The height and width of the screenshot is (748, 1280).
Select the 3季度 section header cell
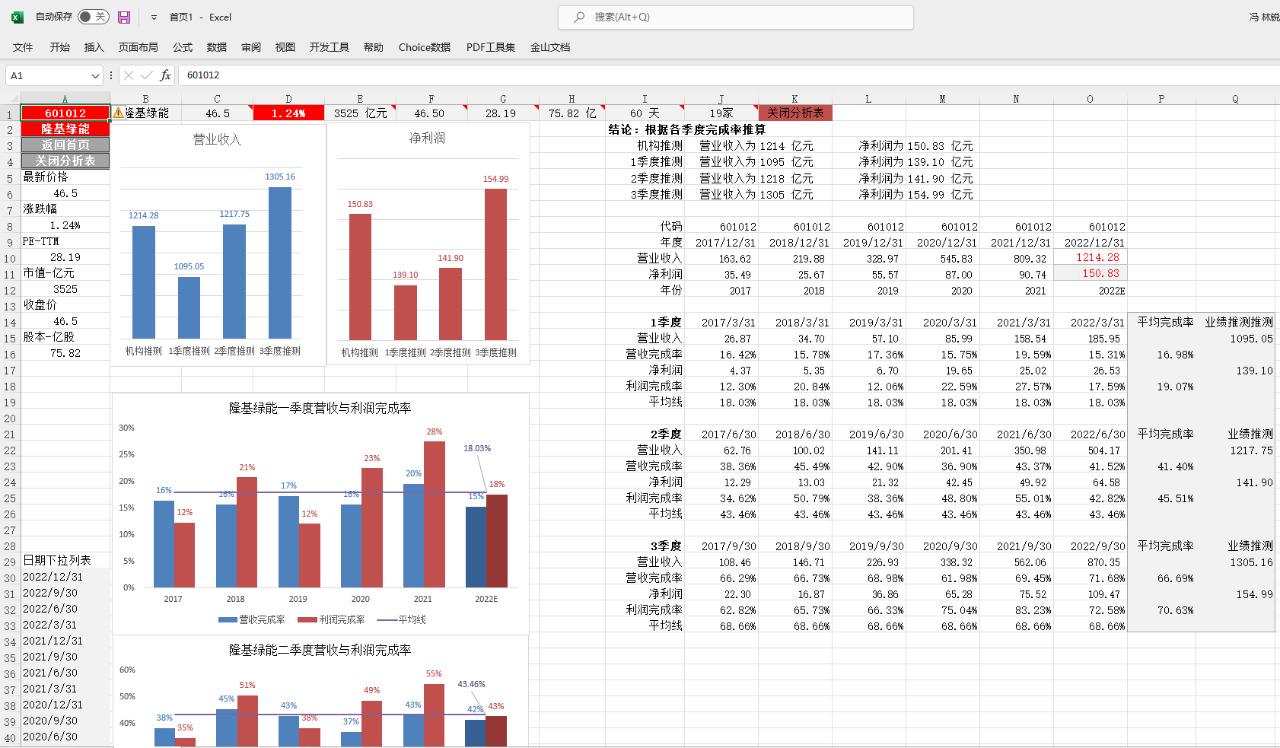645,546
